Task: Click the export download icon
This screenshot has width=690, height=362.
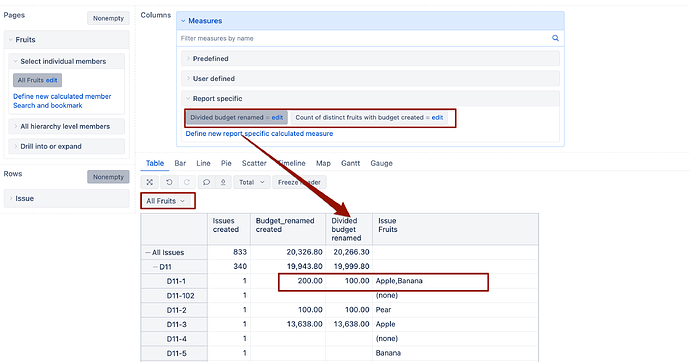Action: click(x=223, y=182)
